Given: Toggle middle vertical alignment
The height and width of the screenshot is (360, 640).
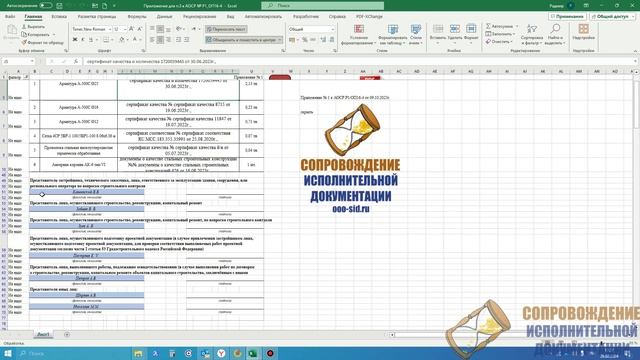Looking at the screenshot, I should [x=160, y=29].
